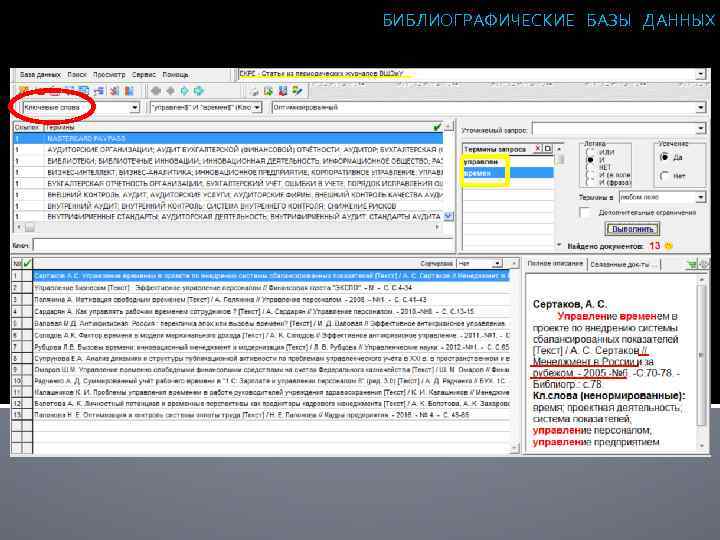
Task: Go to next record with cyan arrow
Action: click(185, 91)
